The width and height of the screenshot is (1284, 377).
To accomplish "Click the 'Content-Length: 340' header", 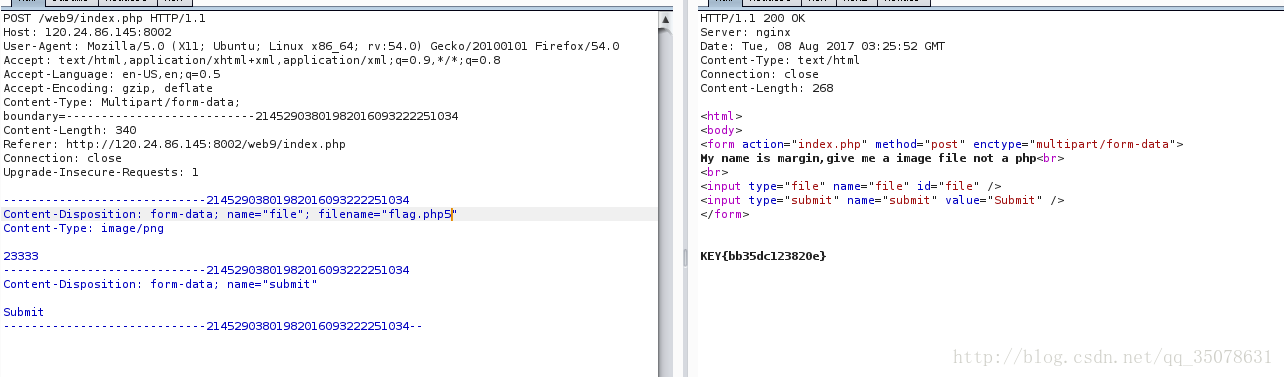I will click(70, 130).
